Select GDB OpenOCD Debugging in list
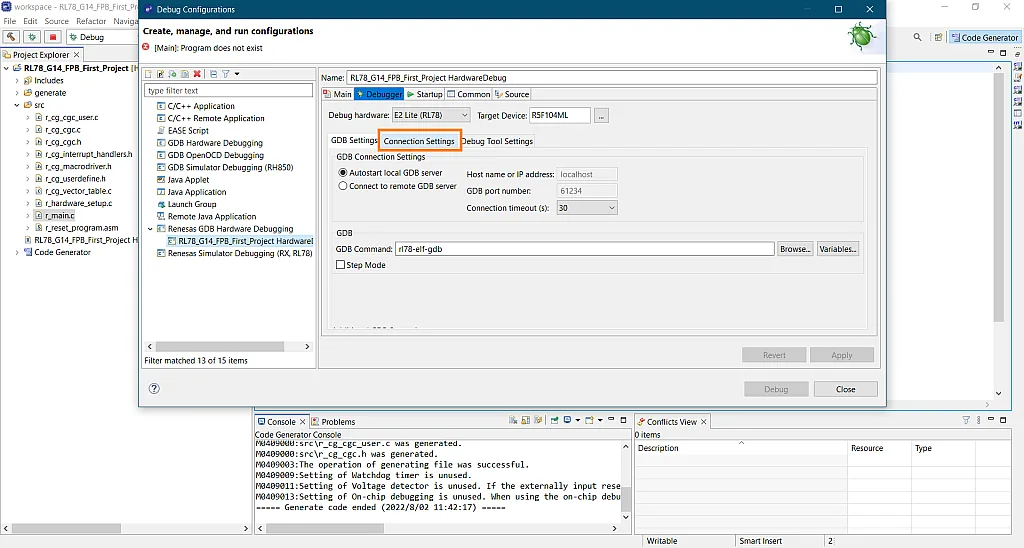 [216, 155]
